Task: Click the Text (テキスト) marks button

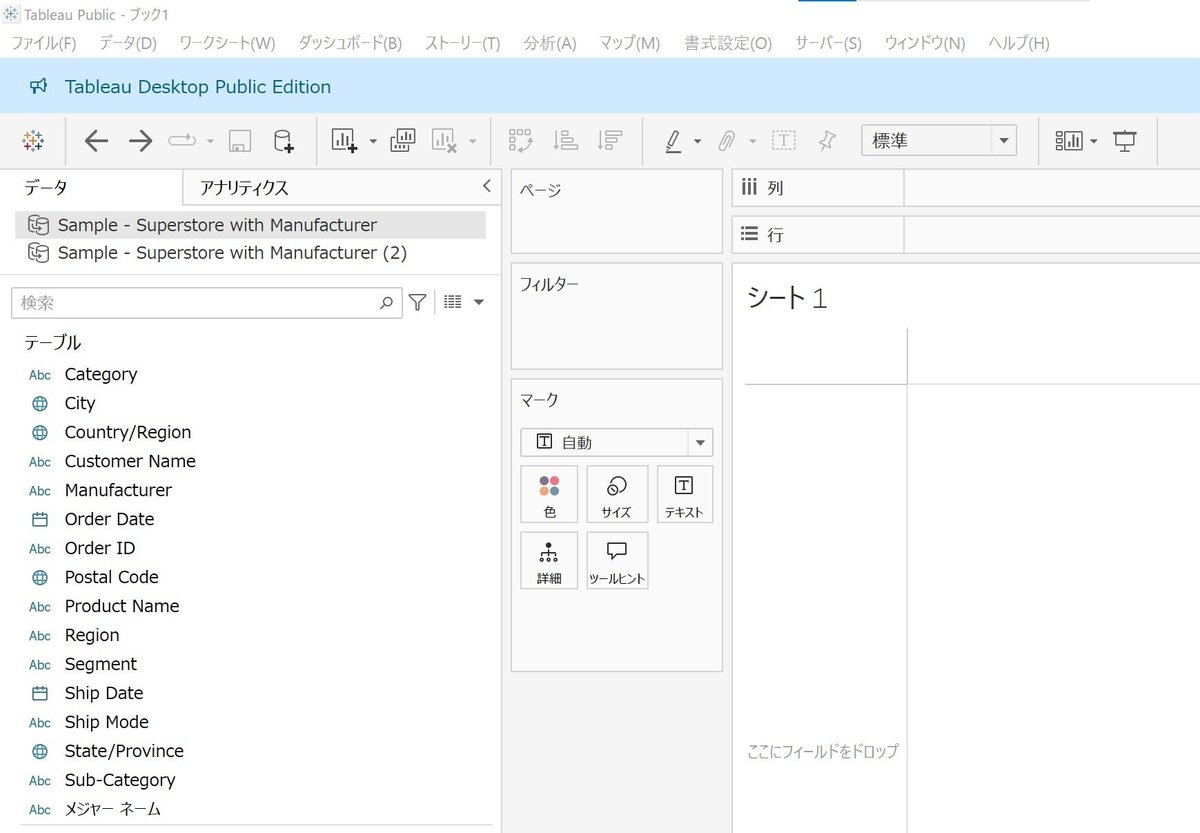Action: pos(684,494)
